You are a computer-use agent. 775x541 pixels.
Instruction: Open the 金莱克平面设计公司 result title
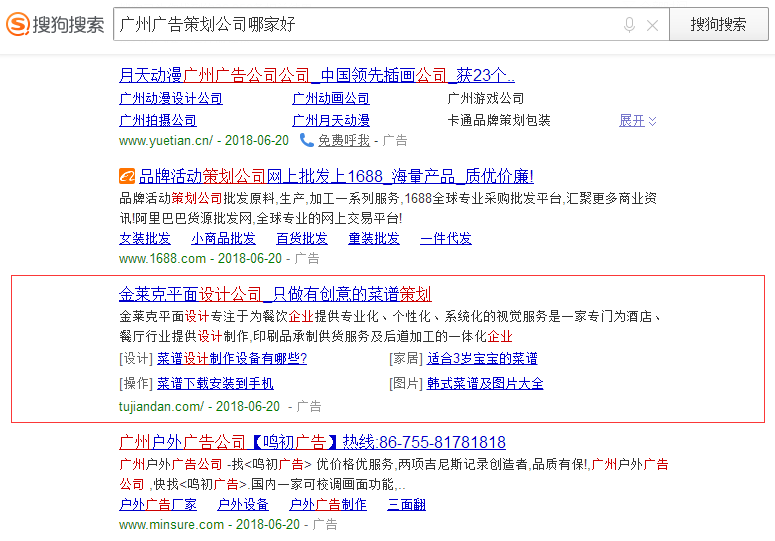275,294
